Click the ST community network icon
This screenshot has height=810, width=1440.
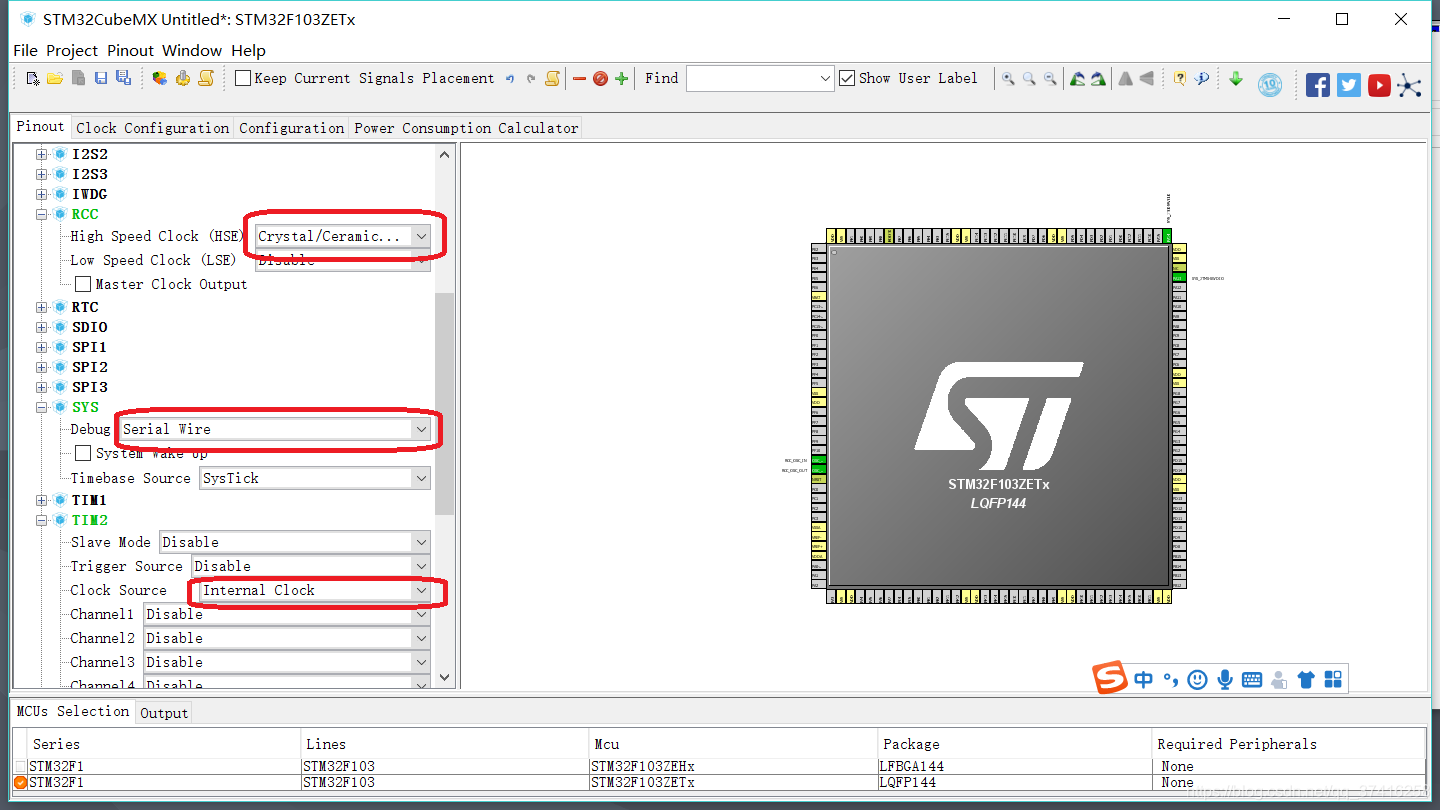point(1410,85)
